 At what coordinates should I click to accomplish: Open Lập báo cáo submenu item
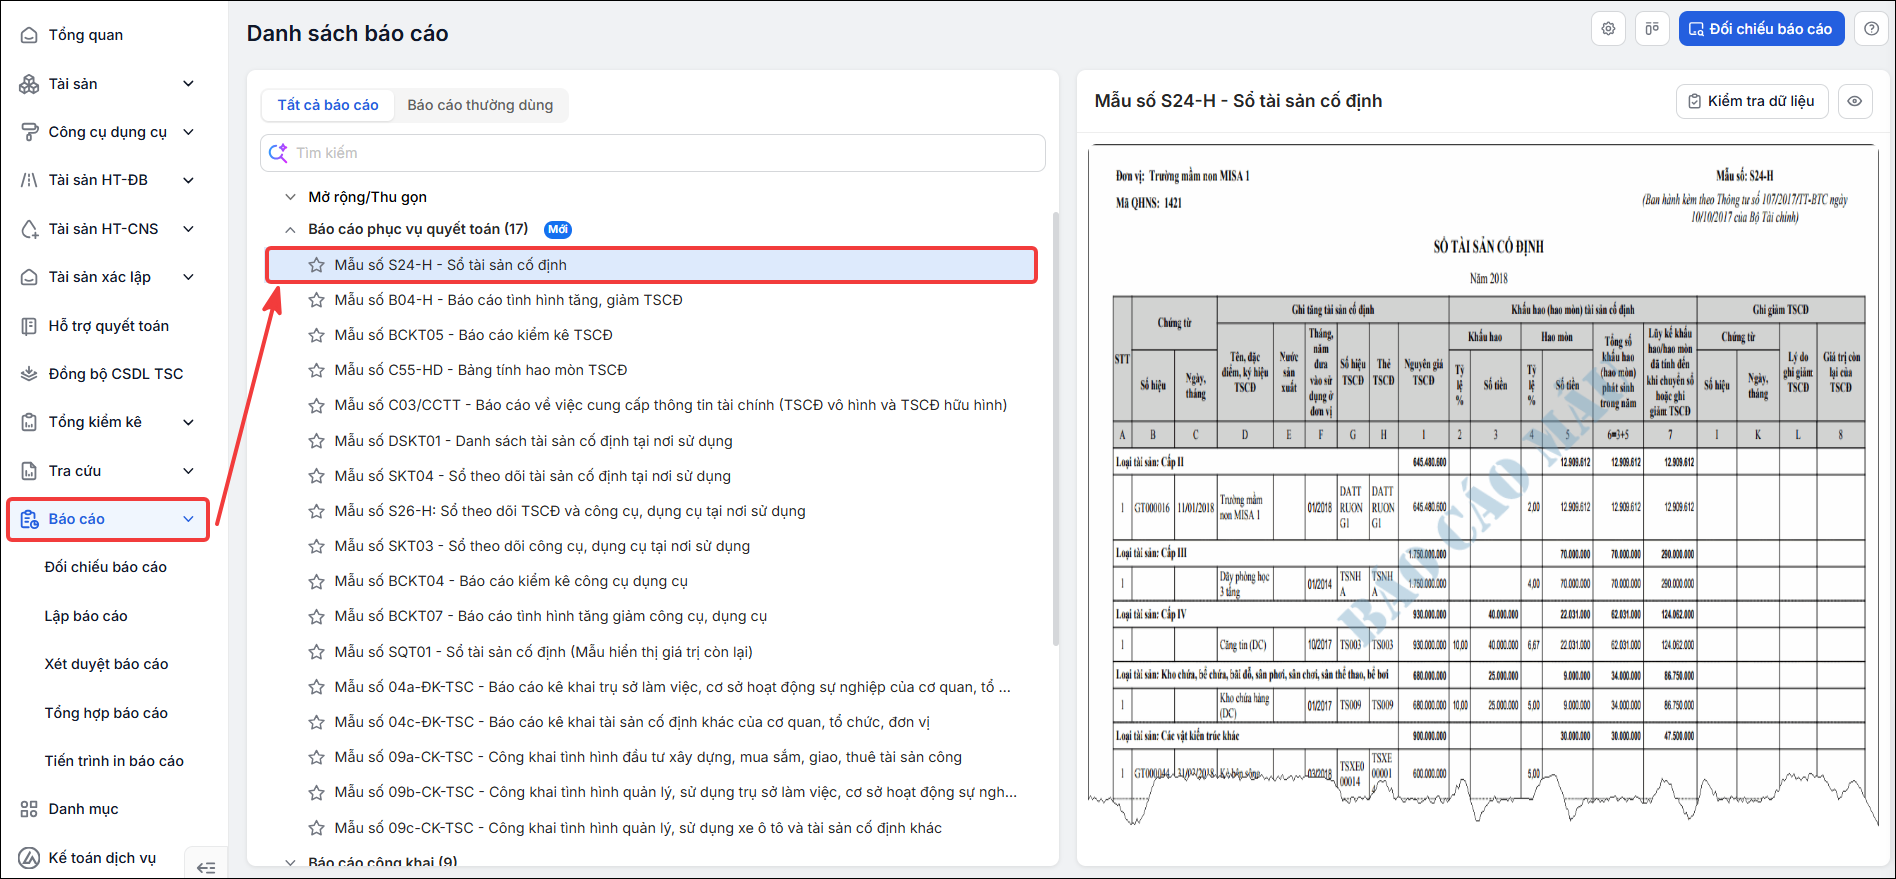(x=86, y=616)
